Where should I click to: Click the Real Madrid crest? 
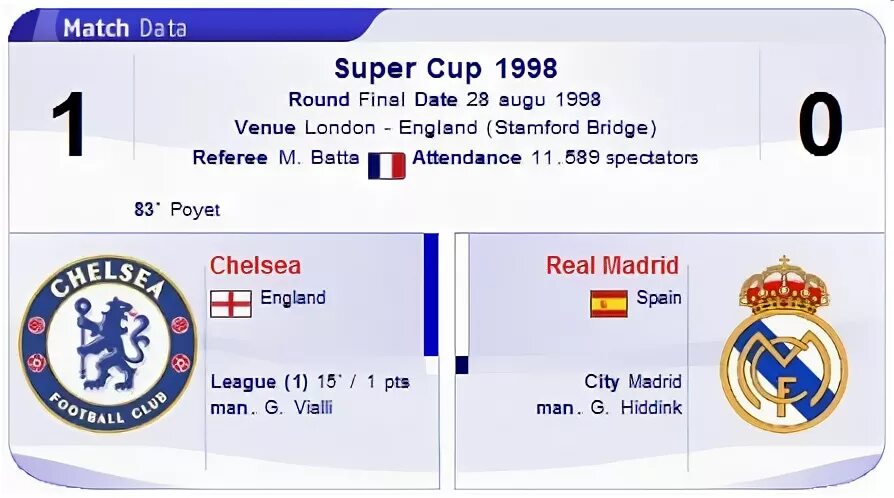point(785,344)
